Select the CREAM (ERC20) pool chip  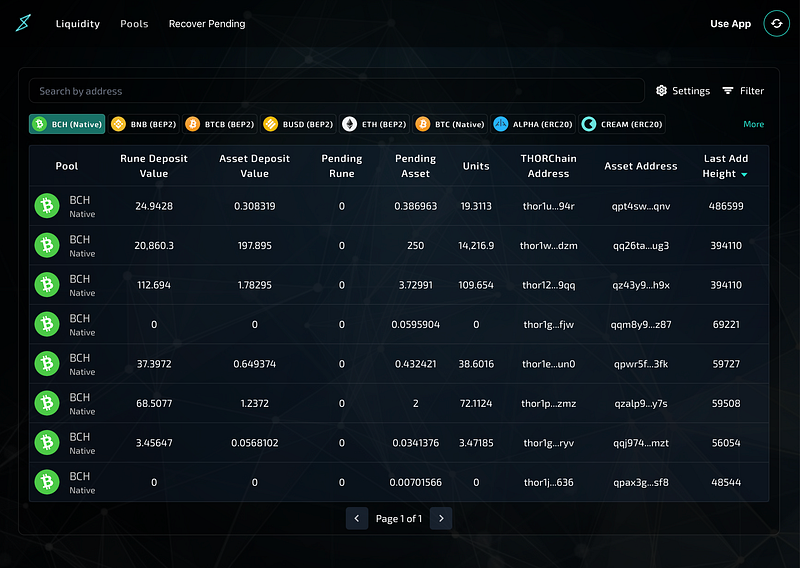[622, 124]
